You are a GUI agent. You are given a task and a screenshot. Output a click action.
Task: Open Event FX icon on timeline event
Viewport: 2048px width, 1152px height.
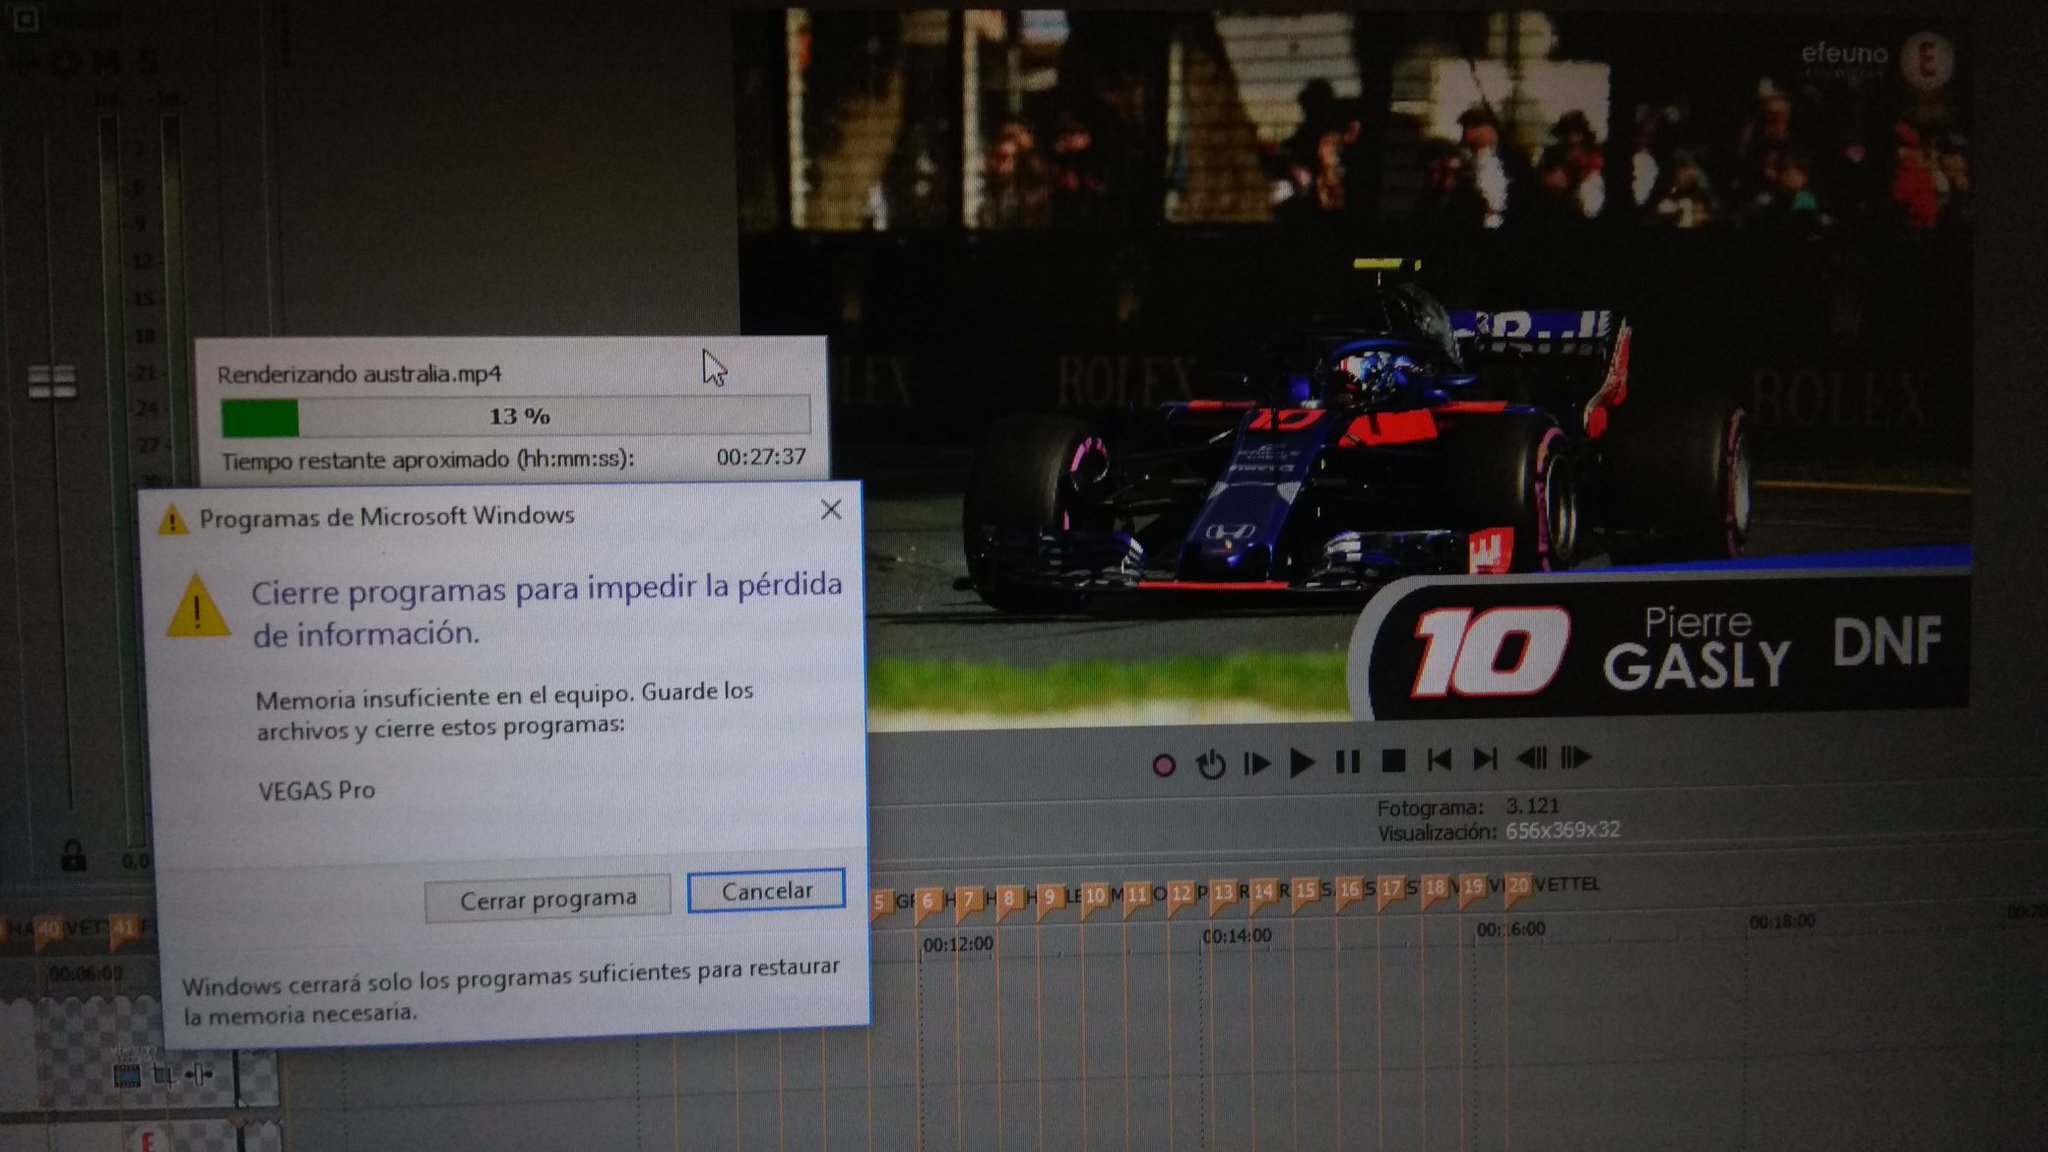(x=199, y=1076)
